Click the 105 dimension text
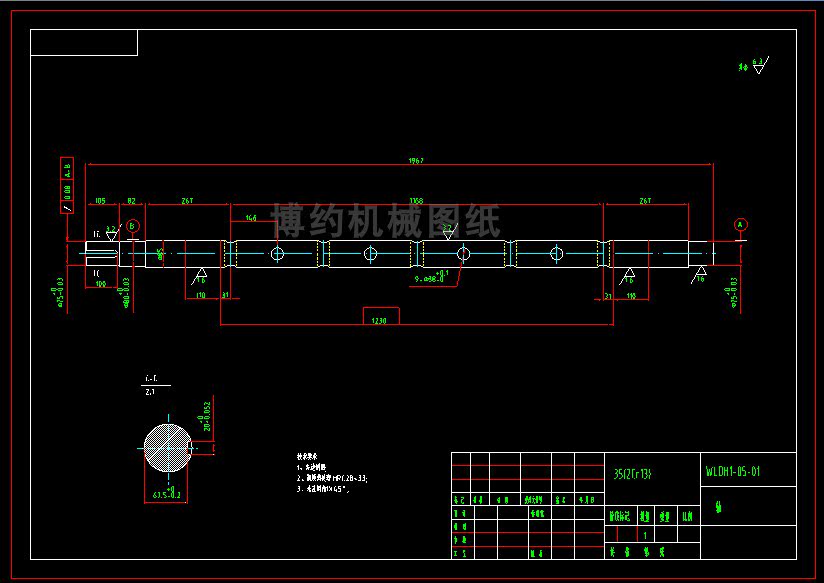The width and height of the screenshot is (824, 583). point(100,201)
